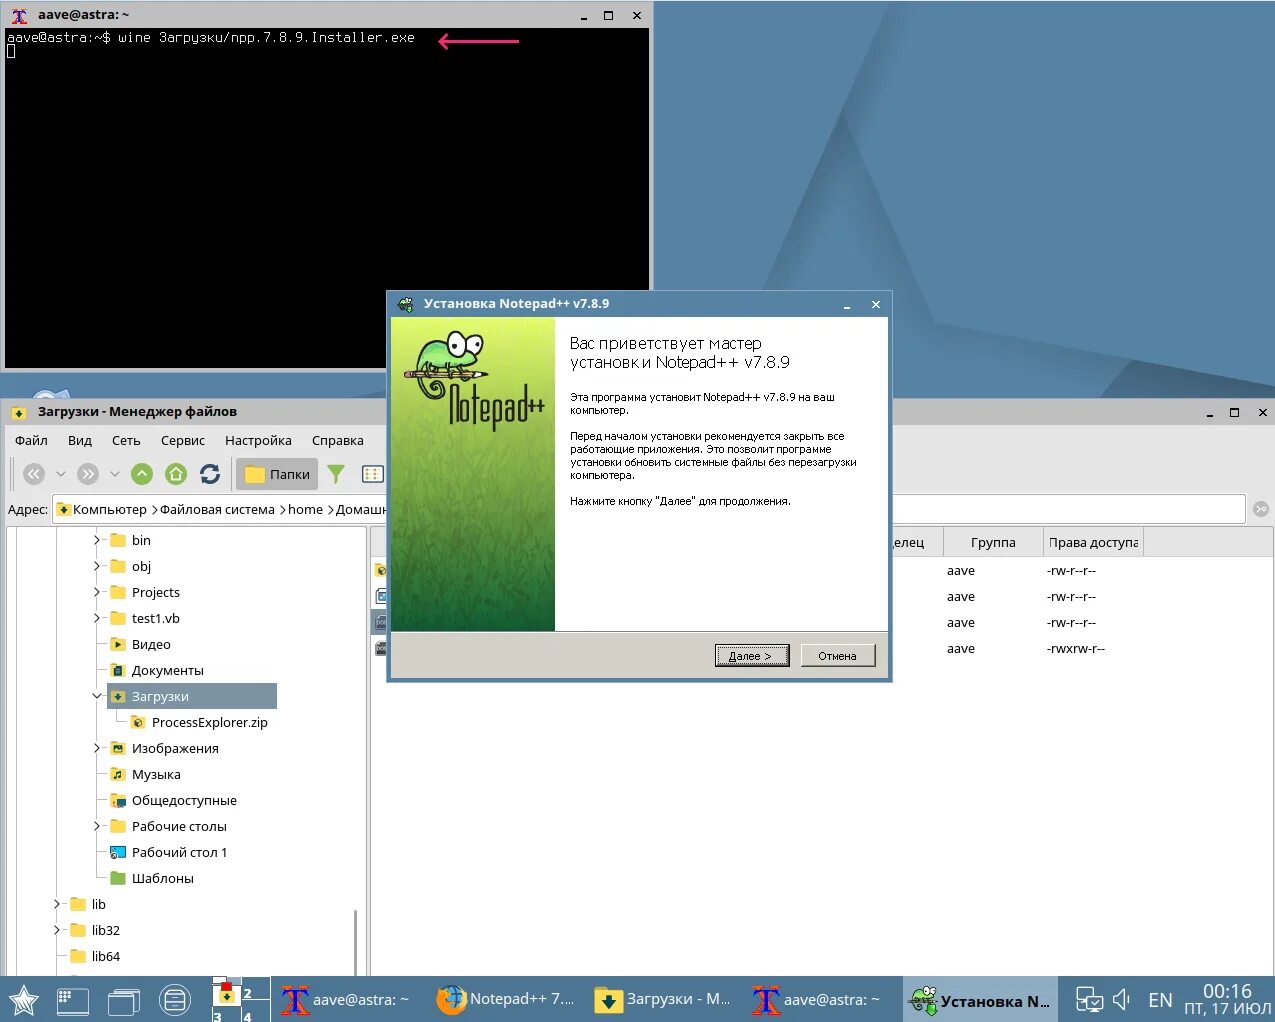
Task: Switch to Firefox Notepad++ taskbar button
Action: pyautogui.click(x=506, y=999)
